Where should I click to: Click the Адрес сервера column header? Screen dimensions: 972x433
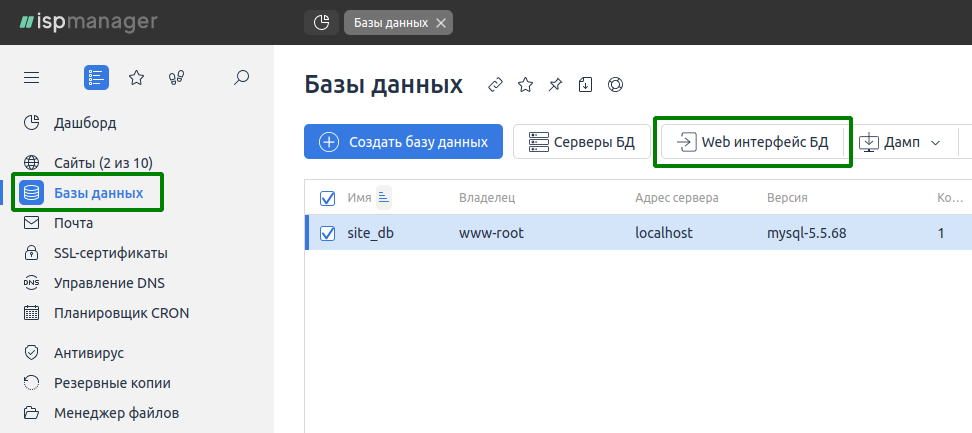(x=676, y=198)
